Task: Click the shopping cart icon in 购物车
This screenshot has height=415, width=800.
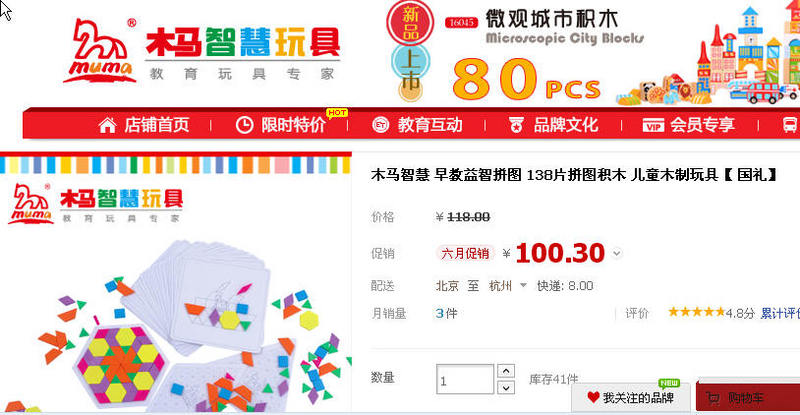Action: click(x=713, y=399)
